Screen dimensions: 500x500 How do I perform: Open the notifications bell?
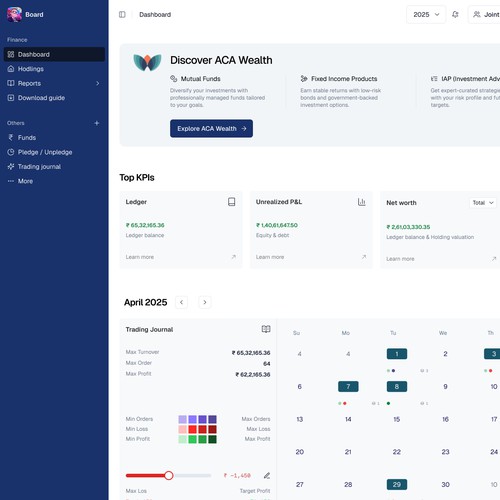(455, 14)
